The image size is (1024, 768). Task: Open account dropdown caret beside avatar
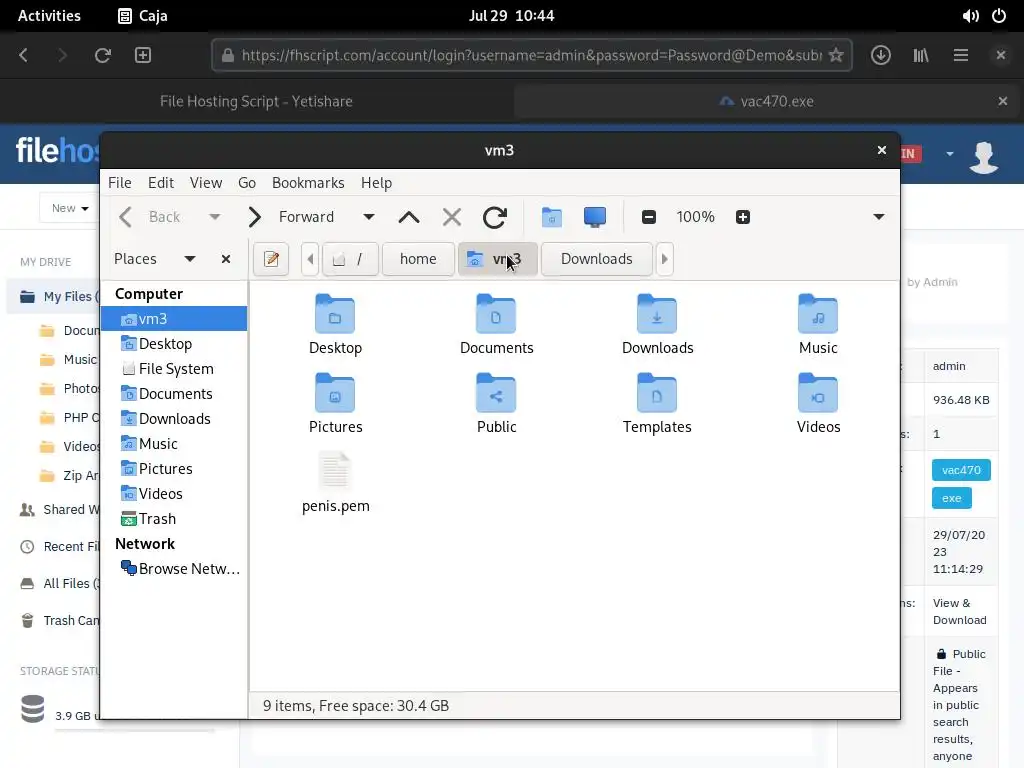pos(950,154)
